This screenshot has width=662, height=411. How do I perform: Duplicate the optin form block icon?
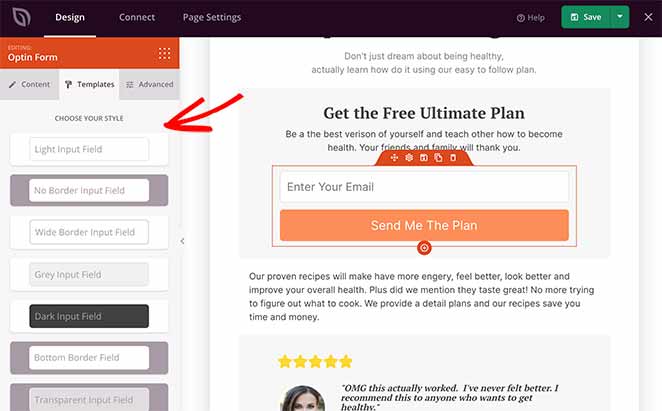pos(438,158)
